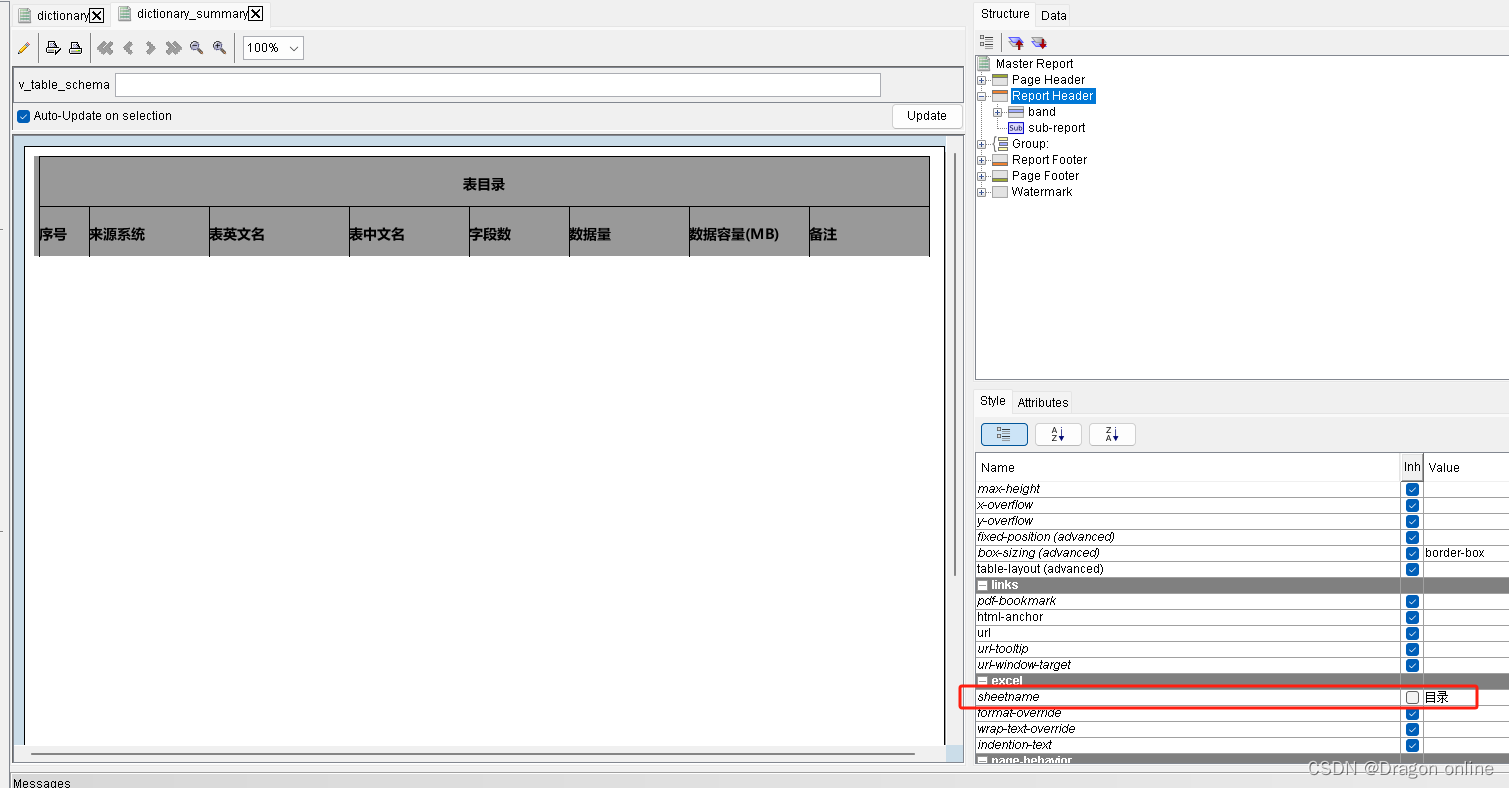Open the Structure tab
This screenshot has width=1509, height=788.
point(1005,13)
